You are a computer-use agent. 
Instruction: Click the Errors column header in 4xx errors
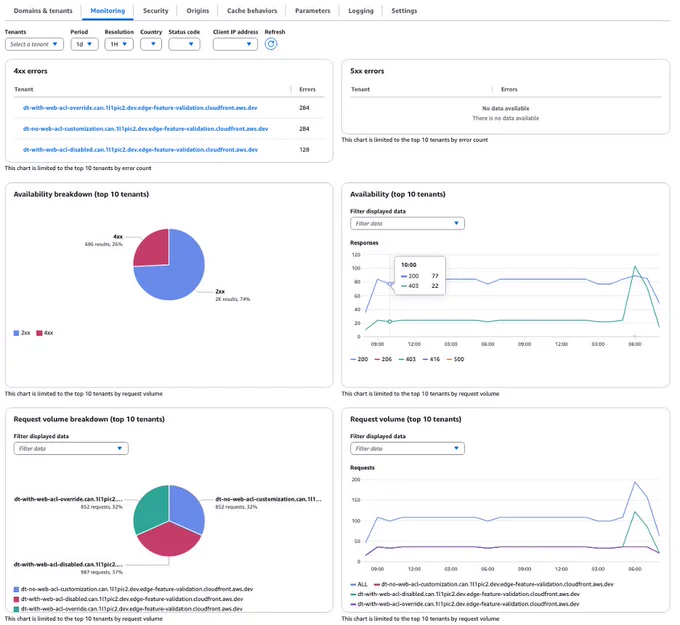(307, 89)
